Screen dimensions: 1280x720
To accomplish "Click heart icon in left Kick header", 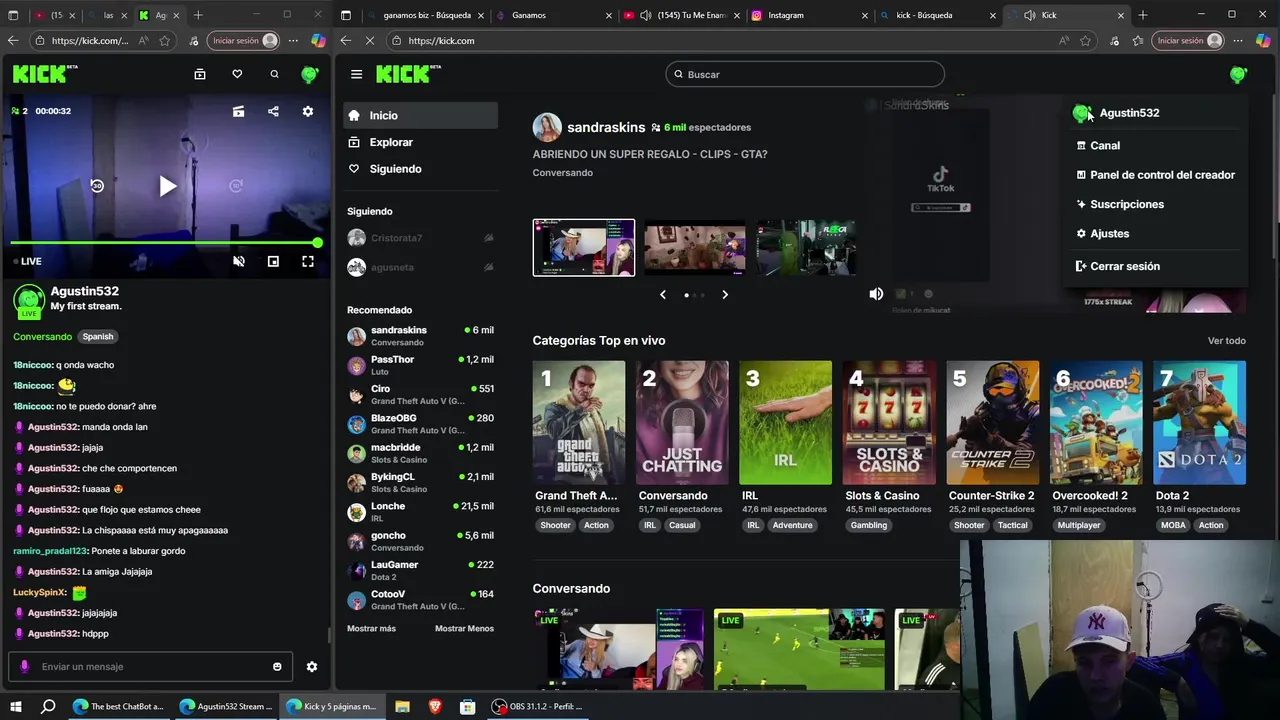I will (x=237, y=74).
